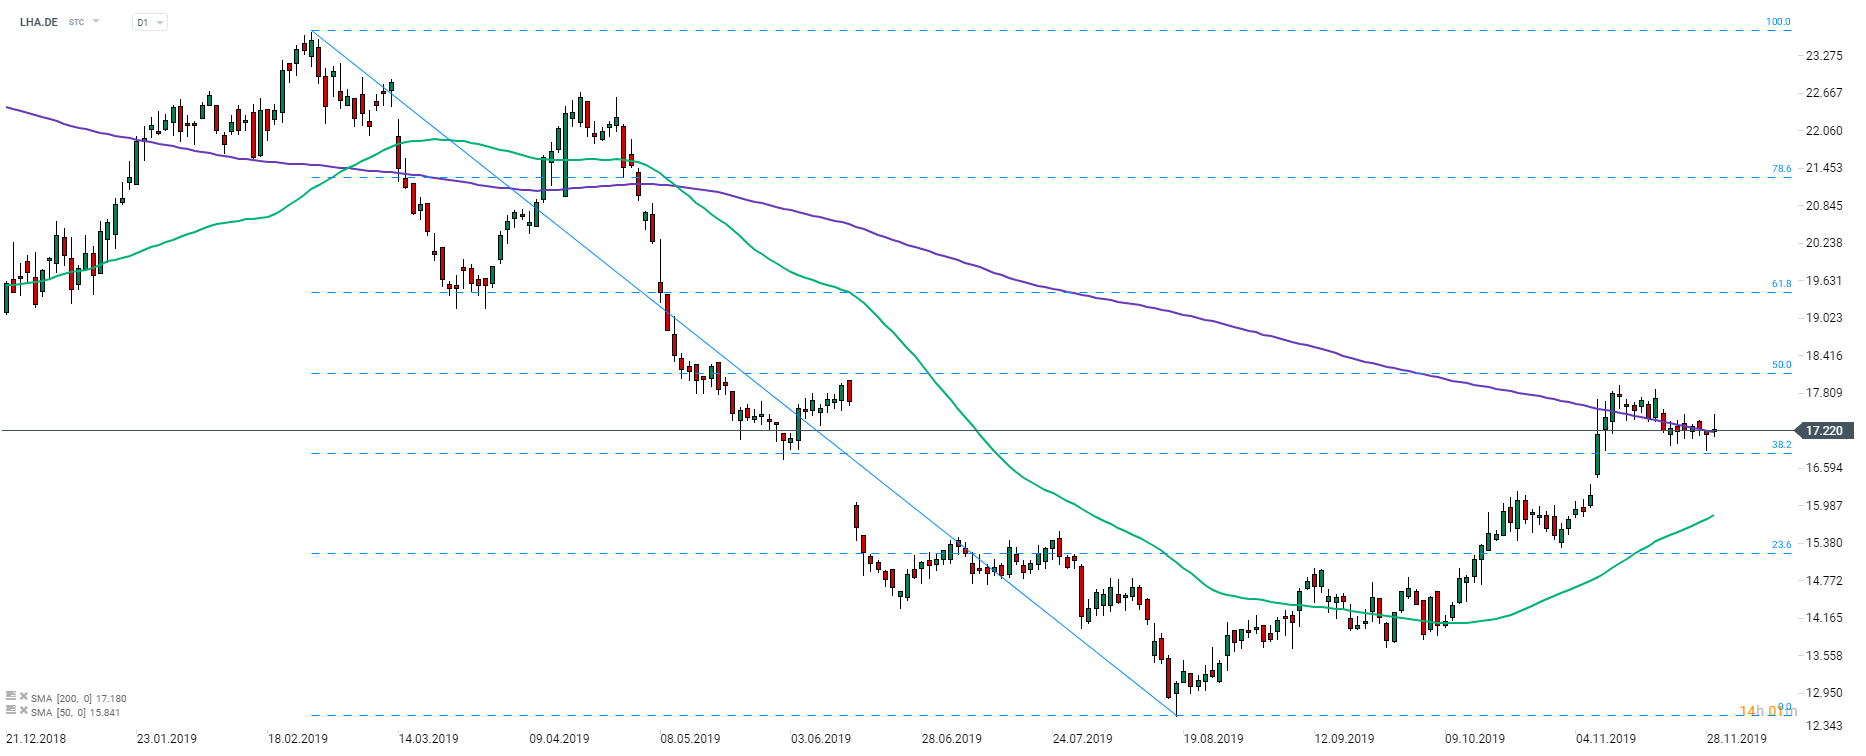1866x756 pixels.
Task: Remove the SMA 50 indicator with its X
Action: (x=23, y=711)
